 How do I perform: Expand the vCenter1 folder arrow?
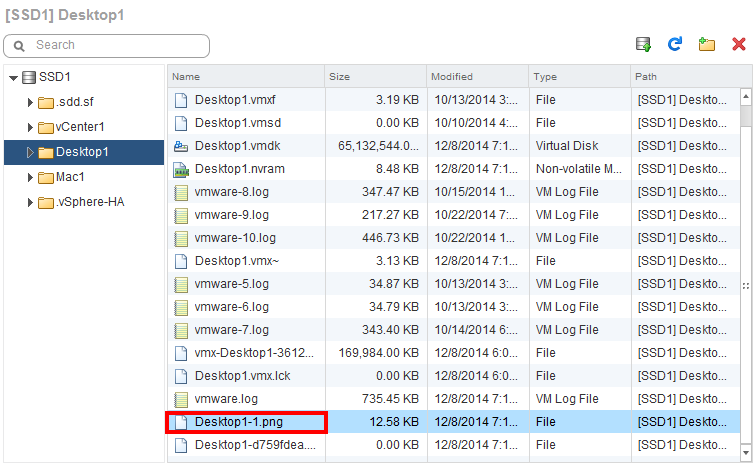coord(30,127)
